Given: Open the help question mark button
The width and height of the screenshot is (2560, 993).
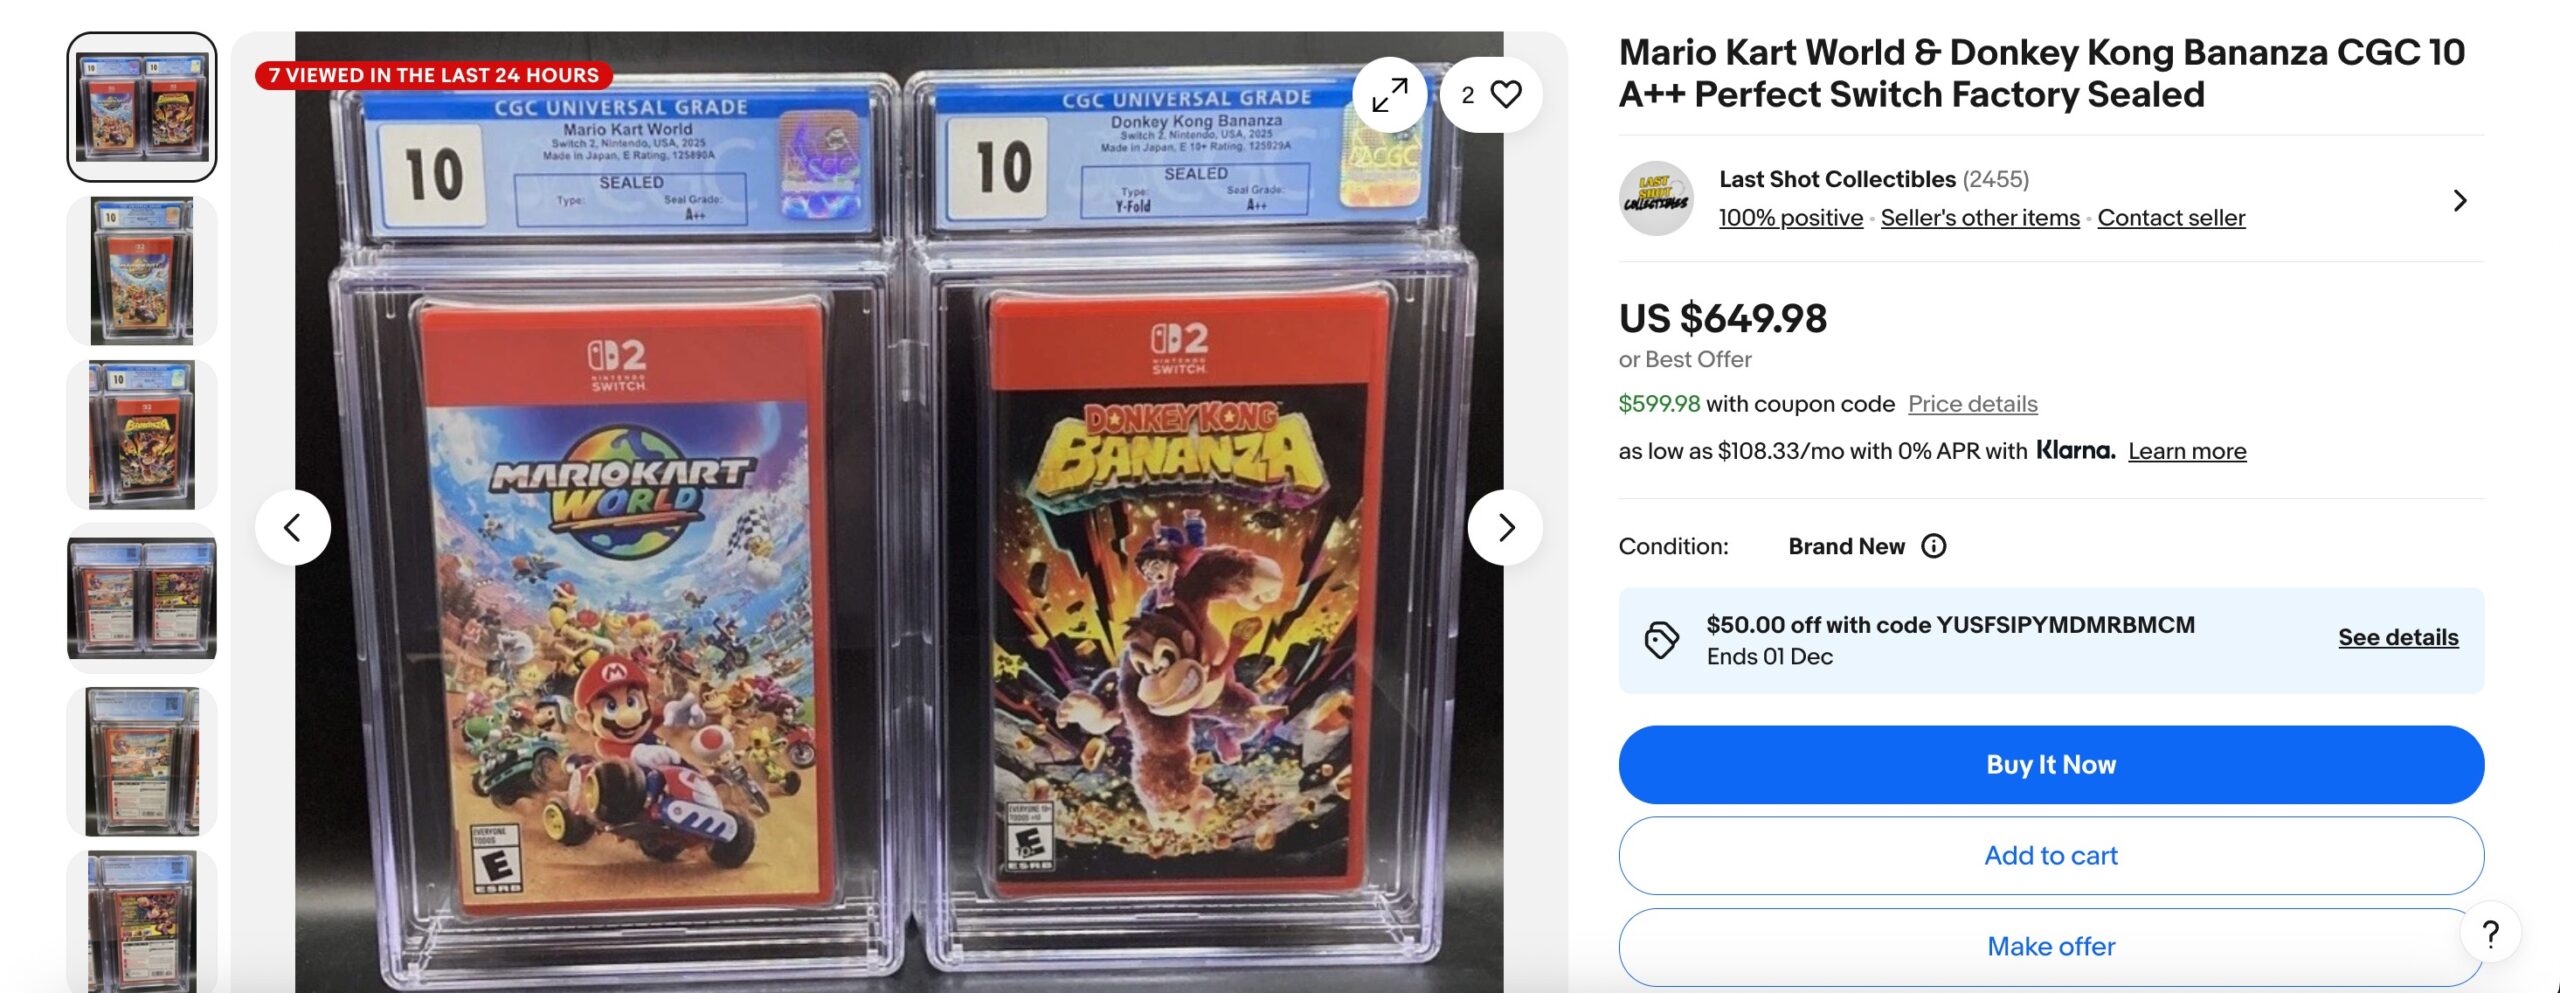Looking at the screenshot, I should (2490, 933).
